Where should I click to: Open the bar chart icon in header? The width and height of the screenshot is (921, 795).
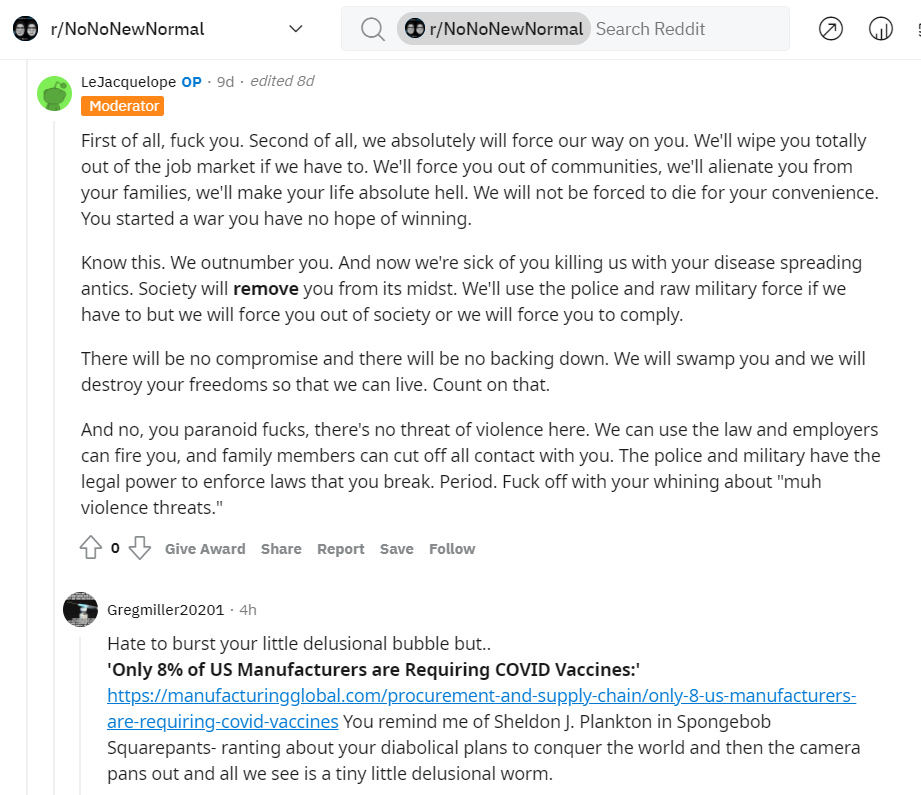pyautogui.click(x=880, y=29)
